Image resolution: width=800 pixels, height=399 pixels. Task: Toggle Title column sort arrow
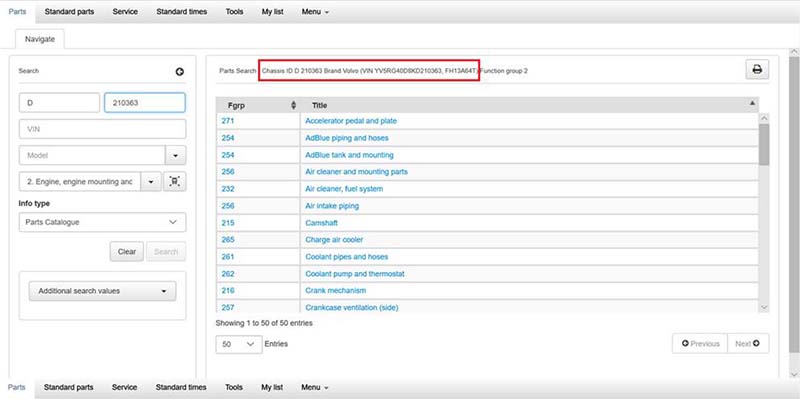click(x=752, y=103)
